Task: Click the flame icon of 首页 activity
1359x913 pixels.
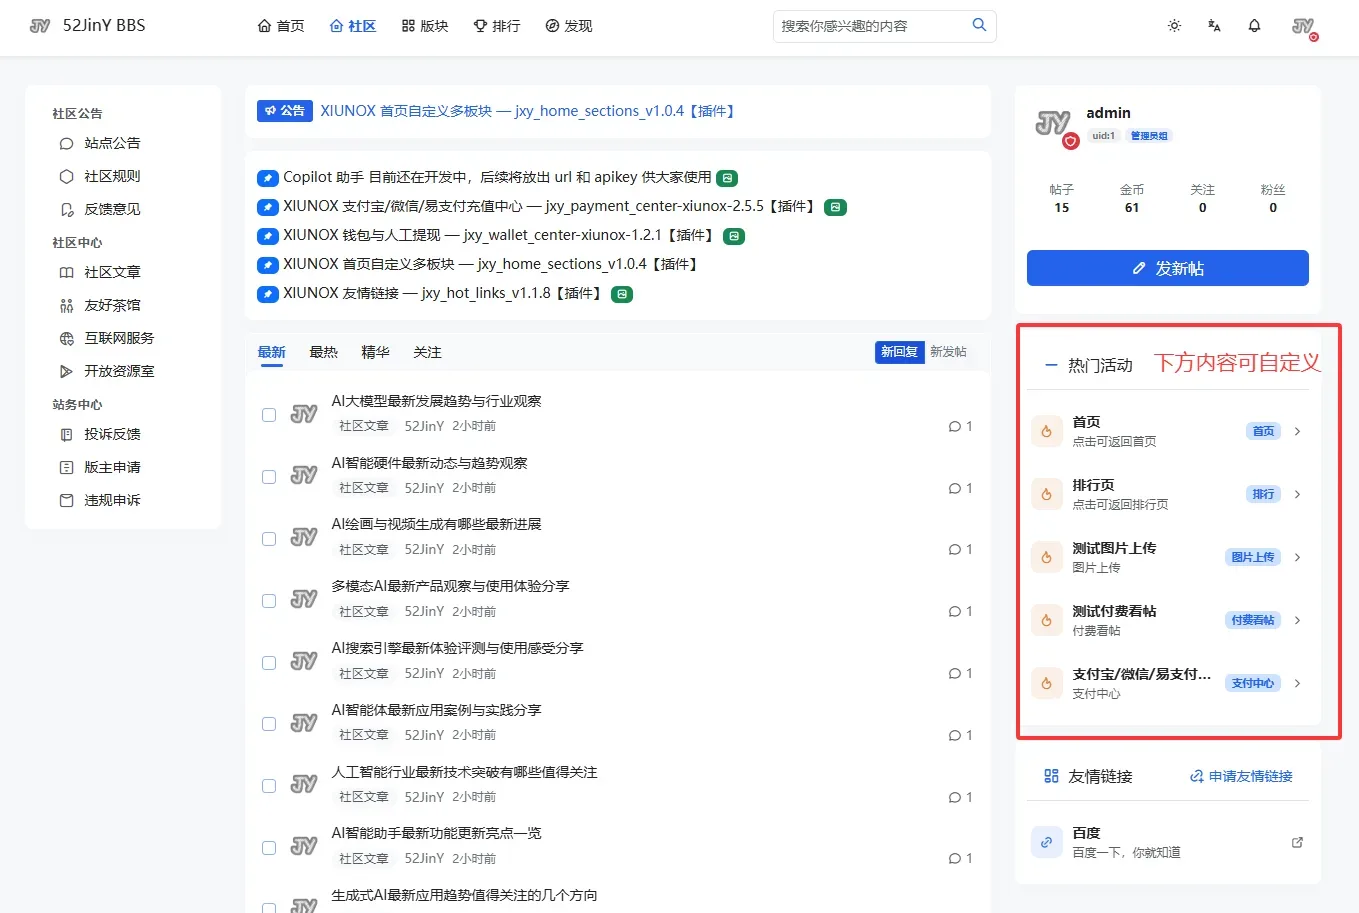Action: pyautogui.click(x=1046, y=431)
